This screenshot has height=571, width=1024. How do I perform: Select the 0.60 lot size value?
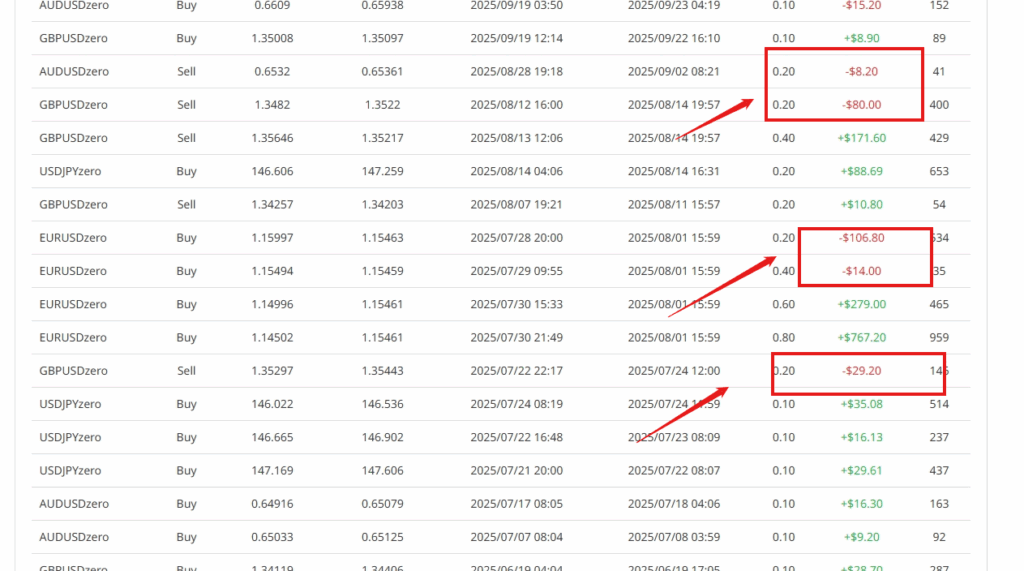pos(784,304)
